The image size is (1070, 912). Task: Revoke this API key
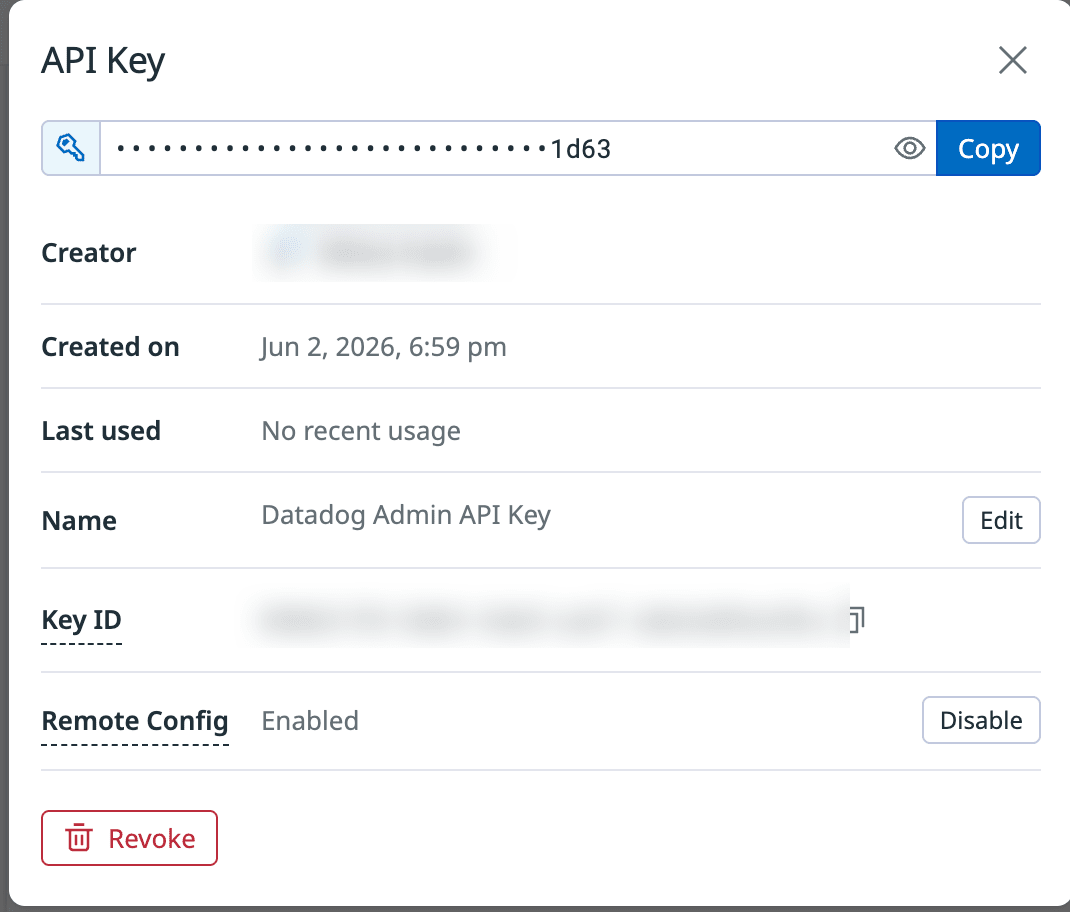coord(130,838)
